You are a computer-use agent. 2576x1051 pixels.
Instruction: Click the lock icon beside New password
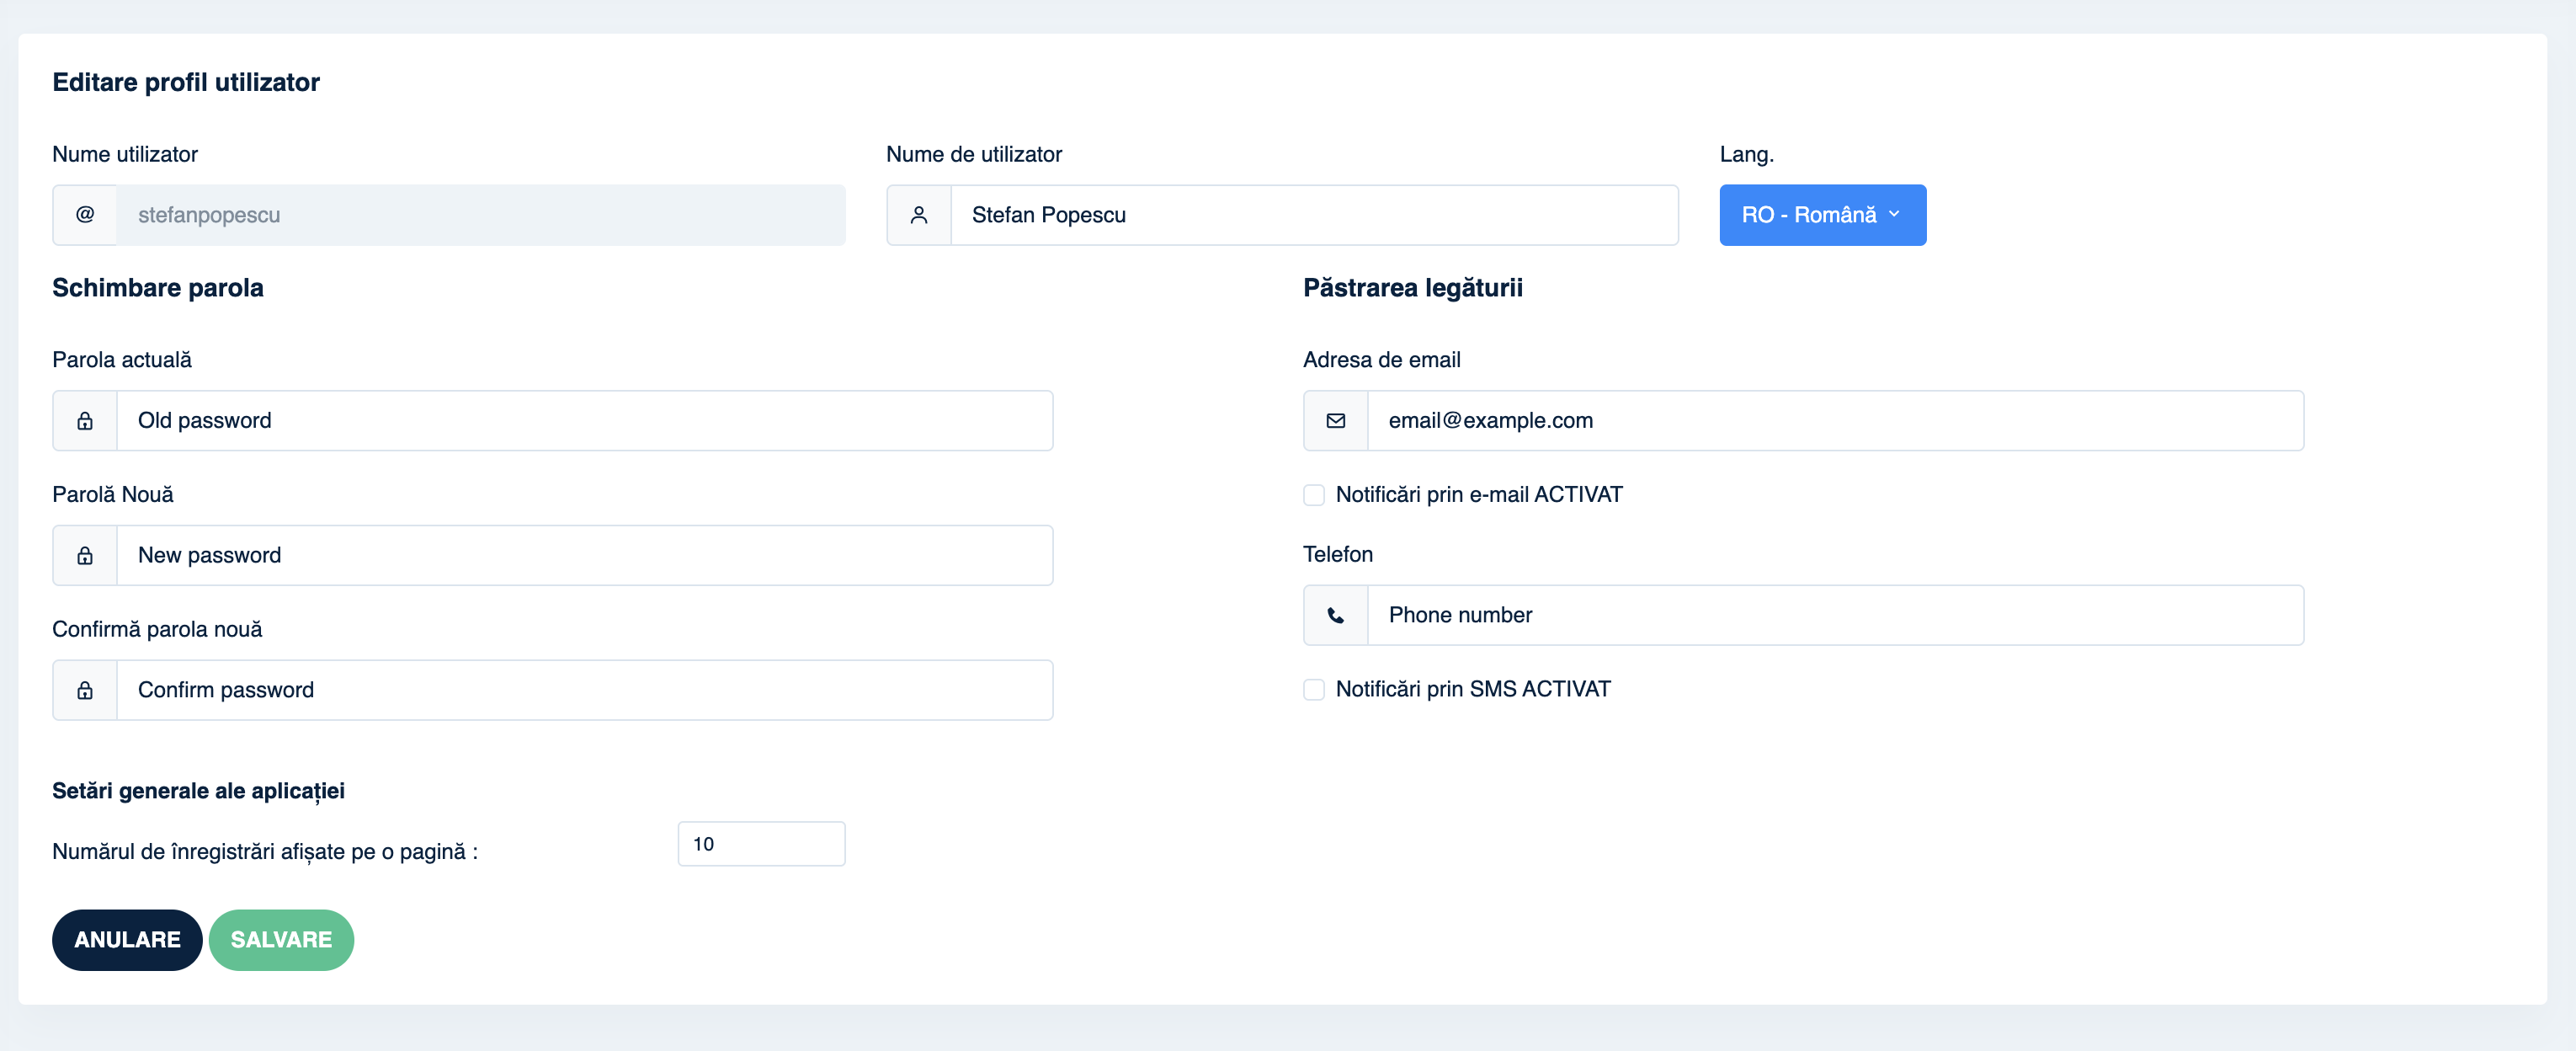click(x=85, y=555)
